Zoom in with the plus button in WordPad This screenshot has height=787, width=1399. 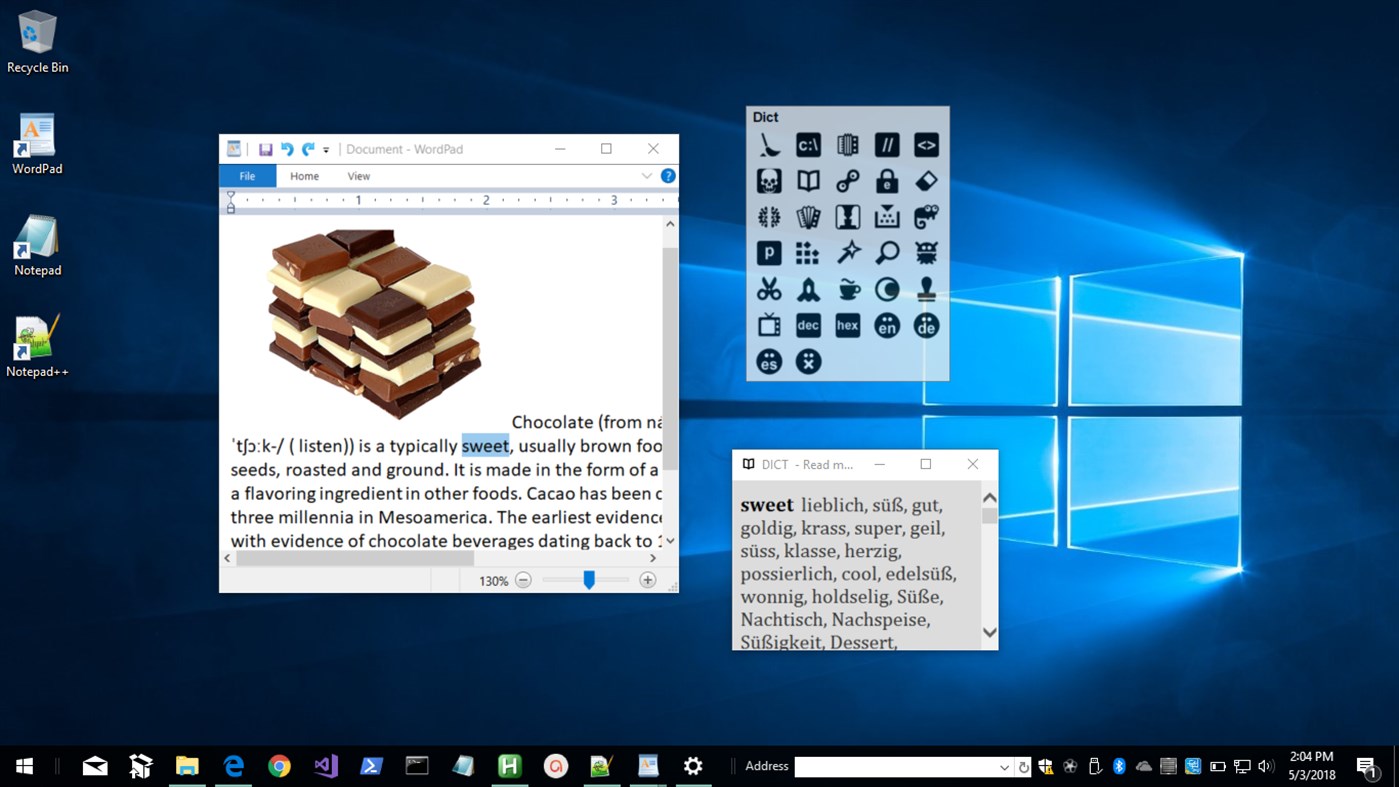648,580
